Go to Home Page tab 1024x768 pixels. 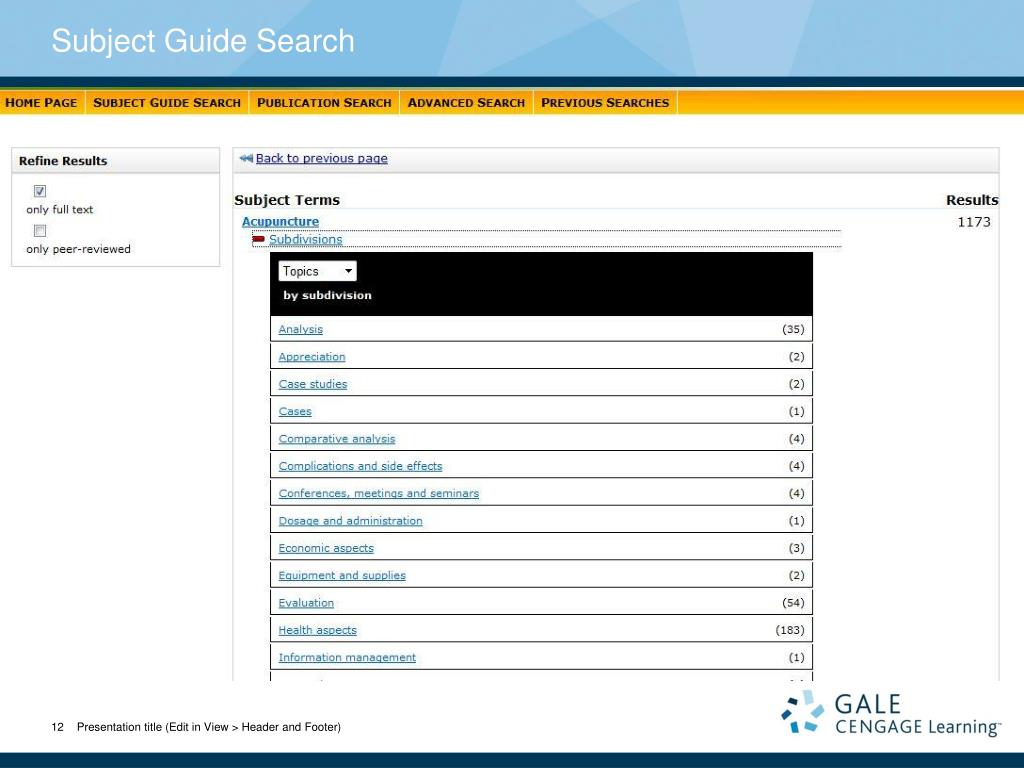41,103
